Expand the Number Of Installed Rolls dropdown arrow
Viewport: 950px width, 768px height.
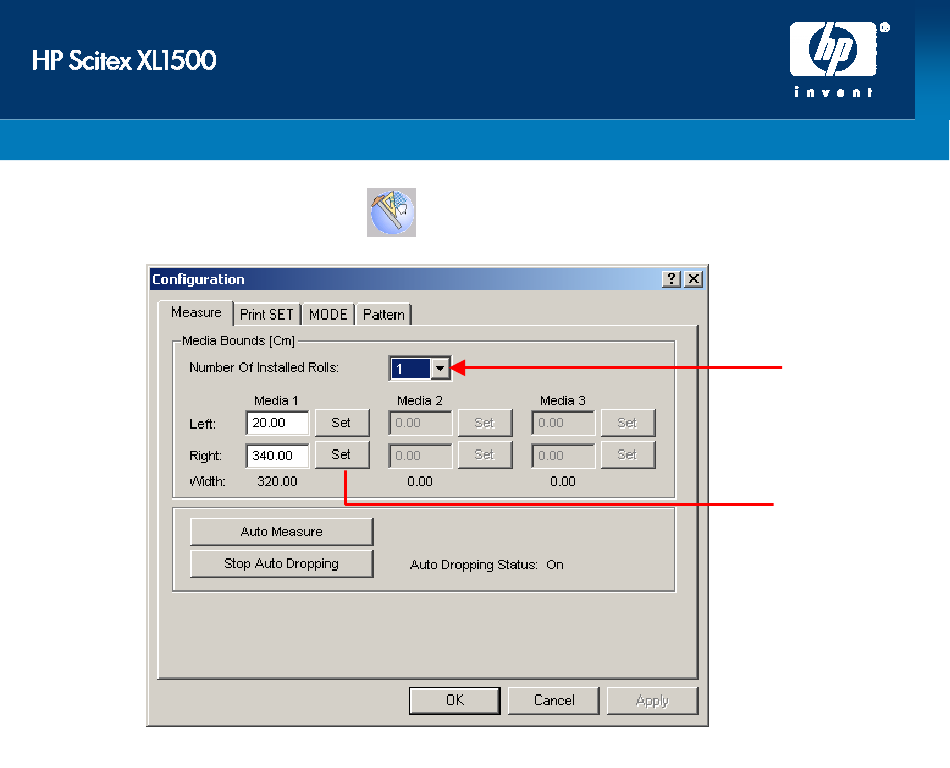(440, 368)
